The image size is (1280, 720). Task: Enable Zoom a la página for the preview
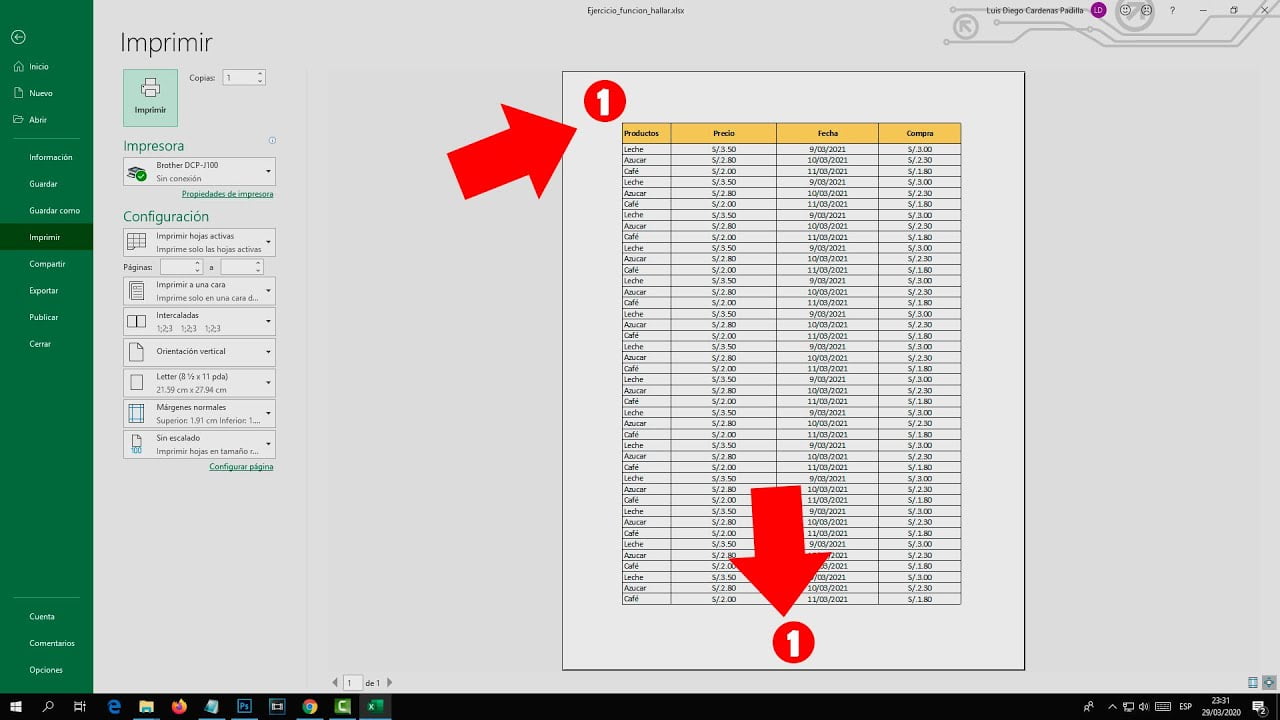pos(1269,683)
